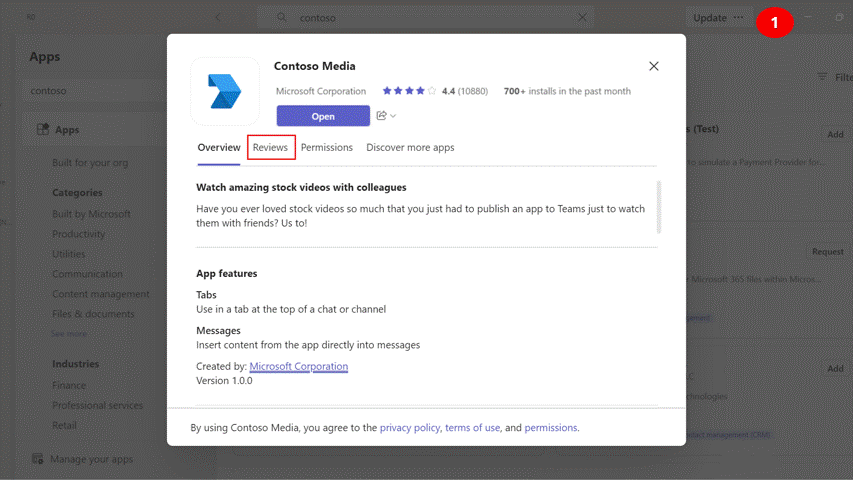
Task: Click the Request button in the background list
Action: pos(827,251)
